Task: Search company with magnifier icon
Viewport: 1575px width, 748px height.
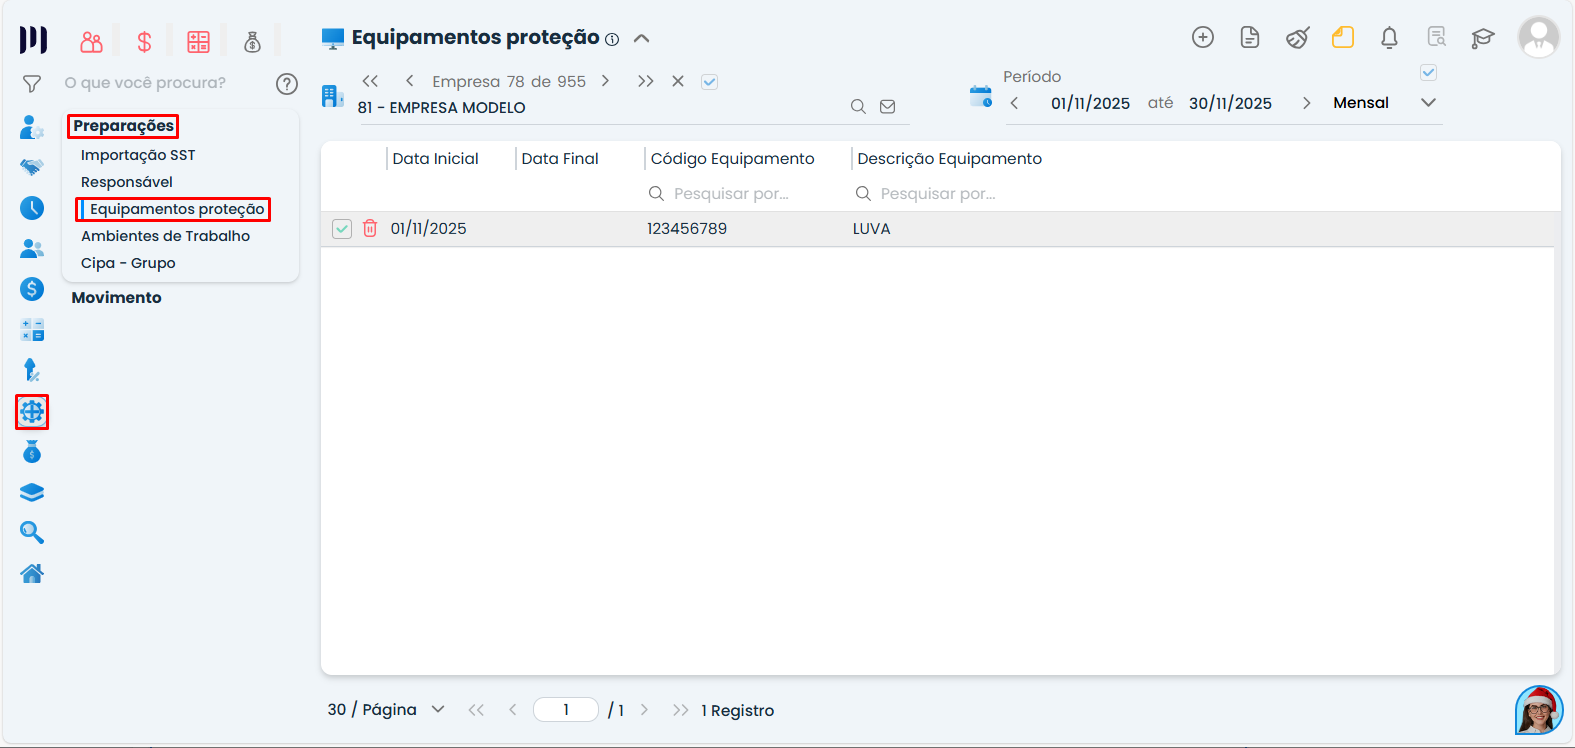Action: [x=858, y=107]
